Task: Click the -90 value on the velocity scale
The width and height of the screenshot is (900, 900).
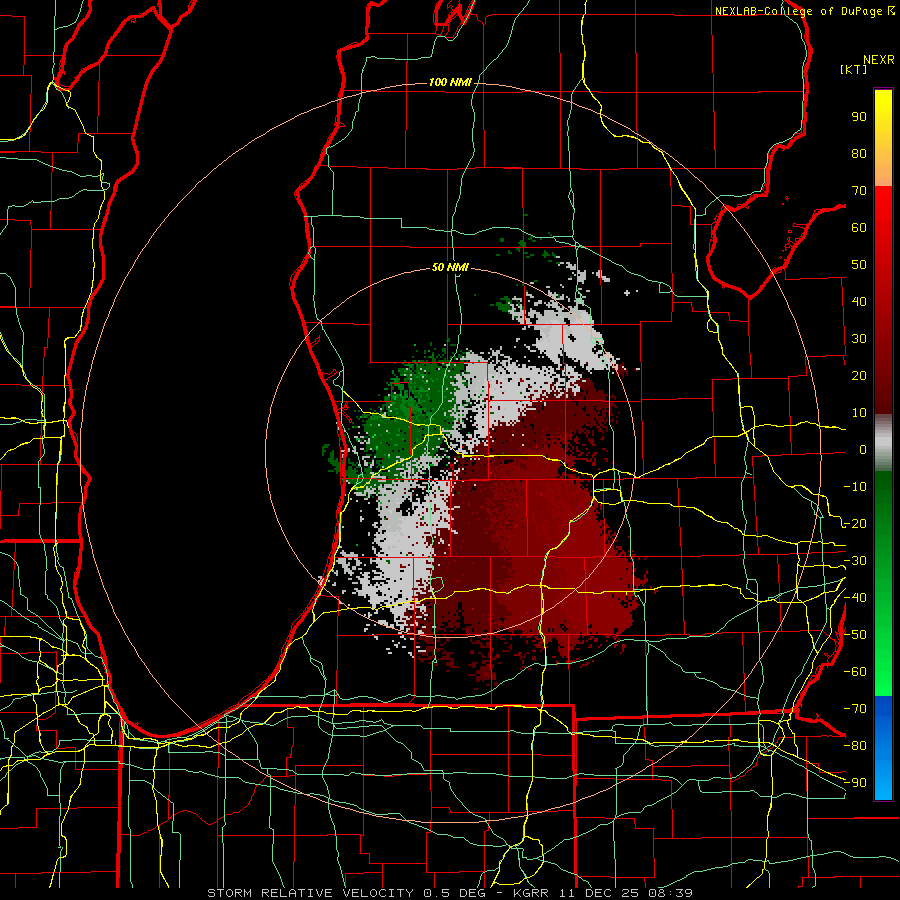Action: tap(855, 783)
